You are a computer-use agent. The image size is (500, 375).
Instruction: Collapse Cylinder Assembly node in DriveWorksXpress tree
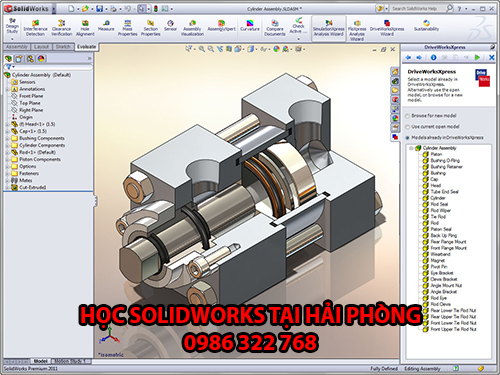tap(411, 148)
